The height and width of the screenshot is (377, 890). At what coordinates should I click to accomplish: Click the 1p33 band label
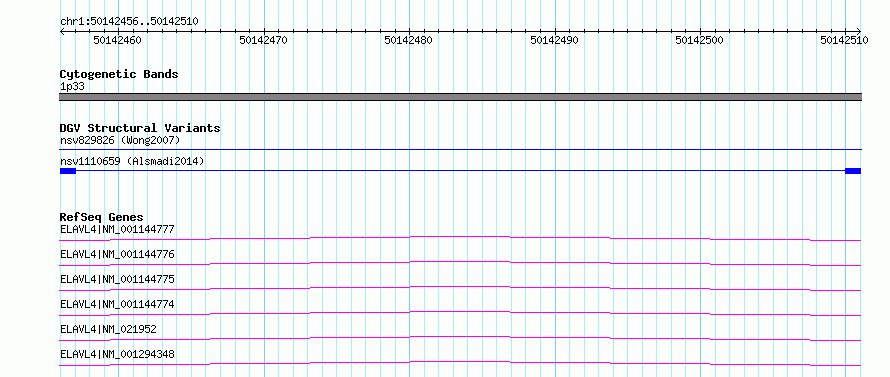click(x=72, y=86)
